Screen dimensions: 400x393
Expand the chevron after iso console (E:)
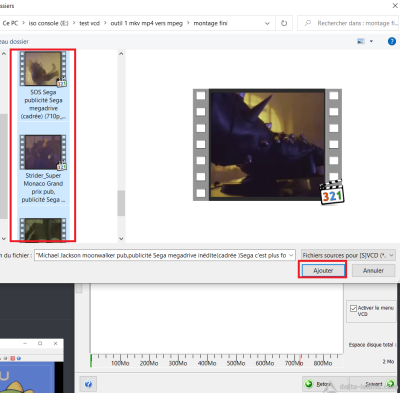(73, 23)
